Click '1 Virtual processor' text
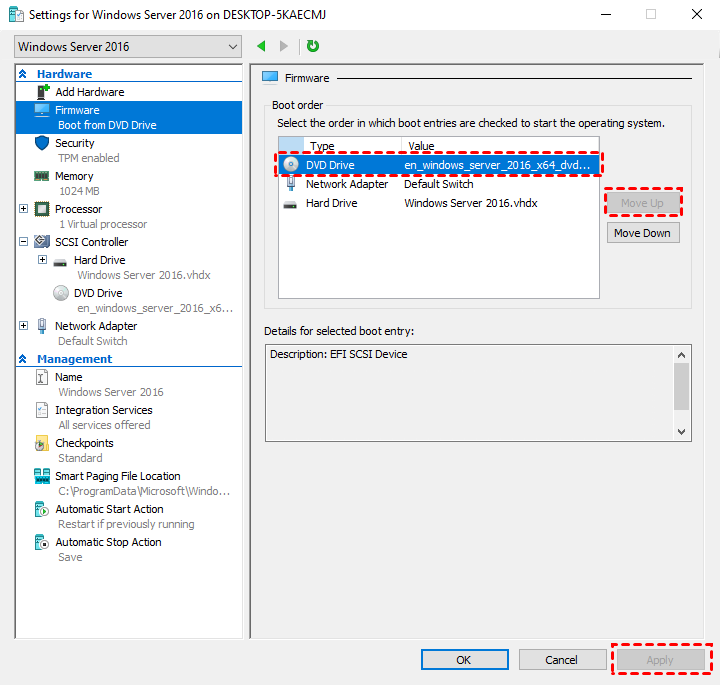720x685 pixels. (103, 224)
